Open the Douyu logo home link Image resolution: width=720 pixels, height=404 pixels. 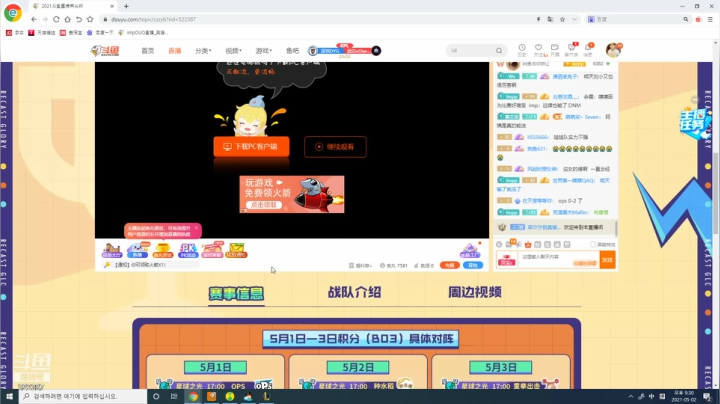point(105,50)
